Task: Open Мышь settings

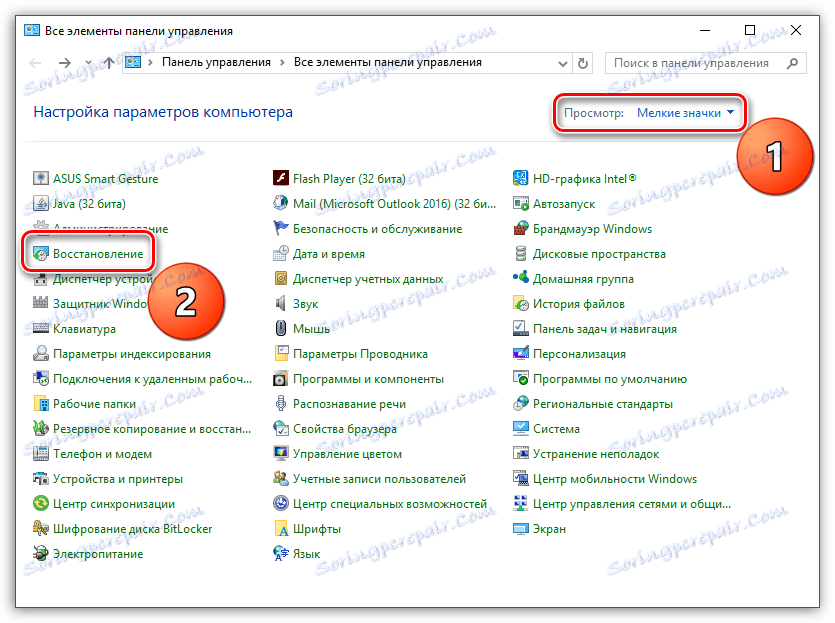Action: click(310, 328)
